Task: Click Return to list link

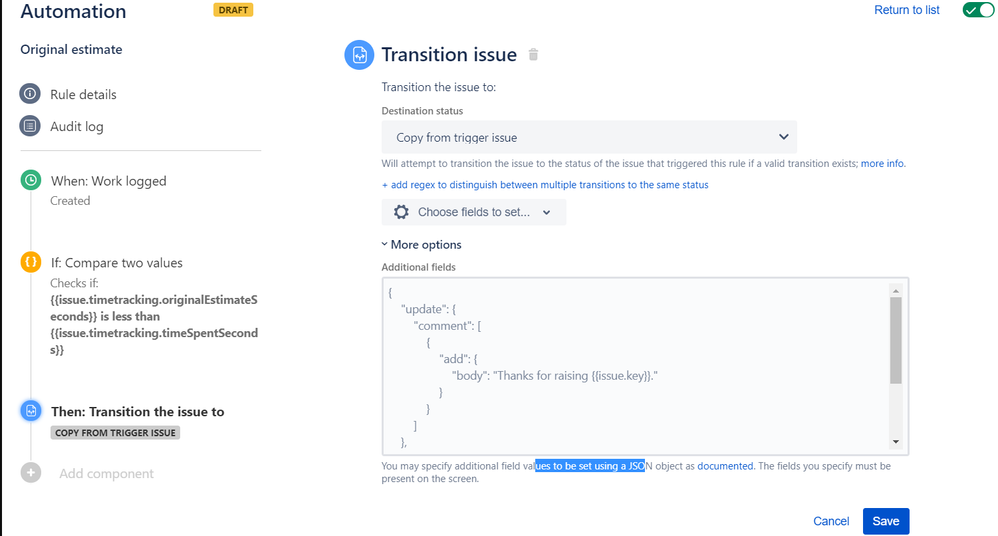Action: [906, 10]
